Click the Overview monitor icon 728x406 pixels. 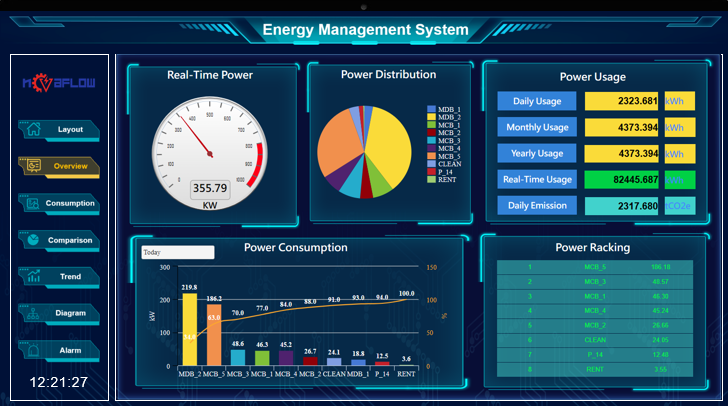pyautogui.click(x=33, y=166)
